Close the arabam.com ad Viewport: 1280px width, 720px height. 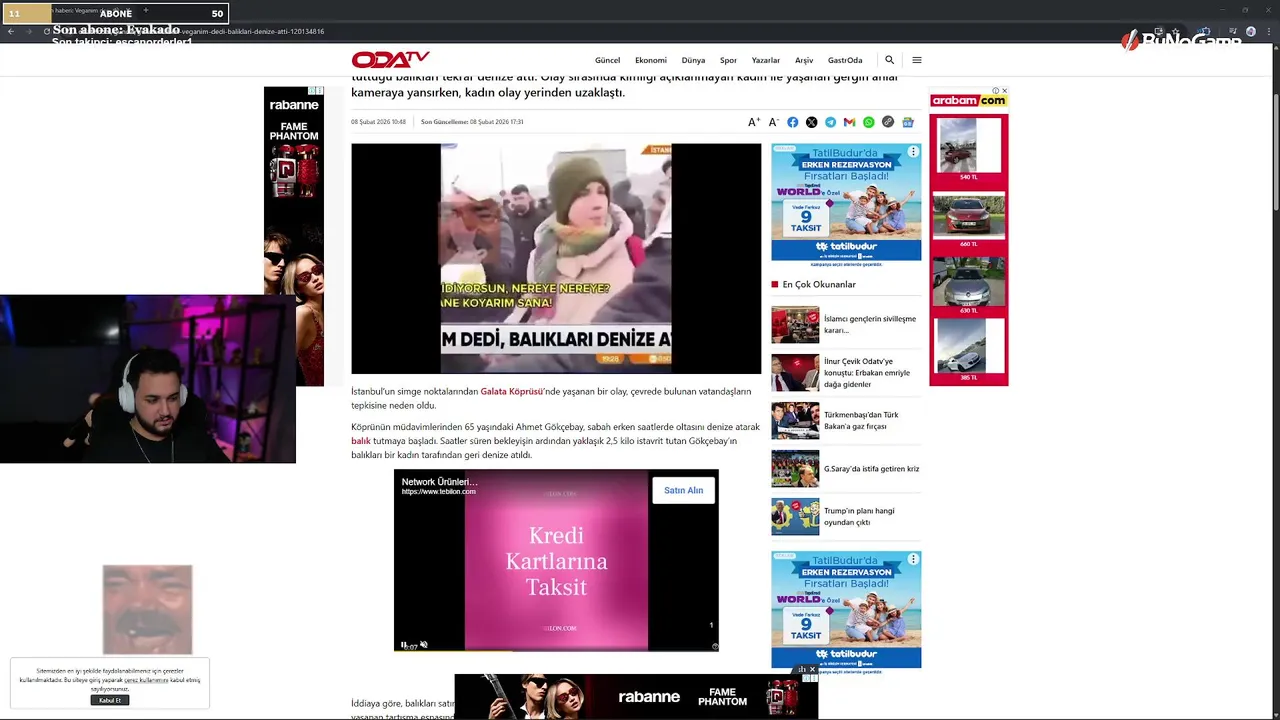1004,91
